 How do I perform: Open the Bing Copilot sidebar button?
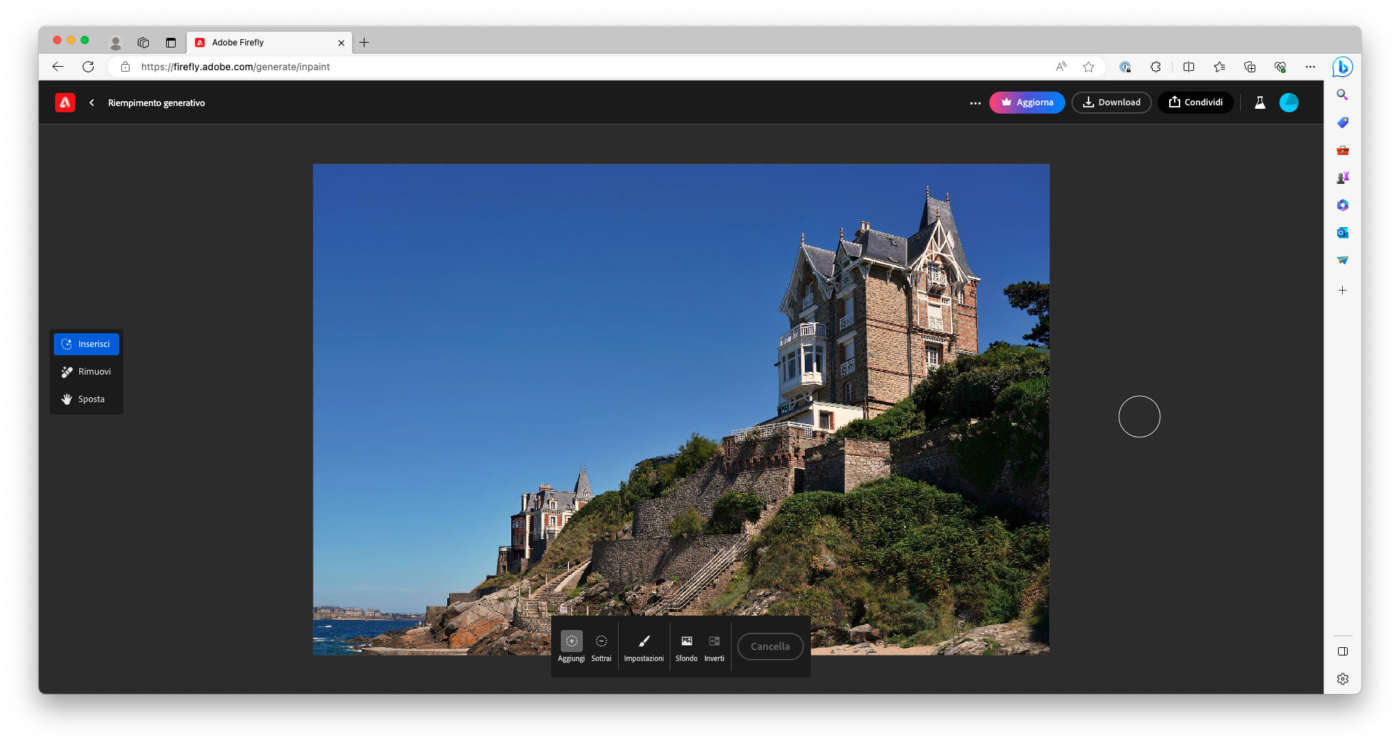point(1342,67)
